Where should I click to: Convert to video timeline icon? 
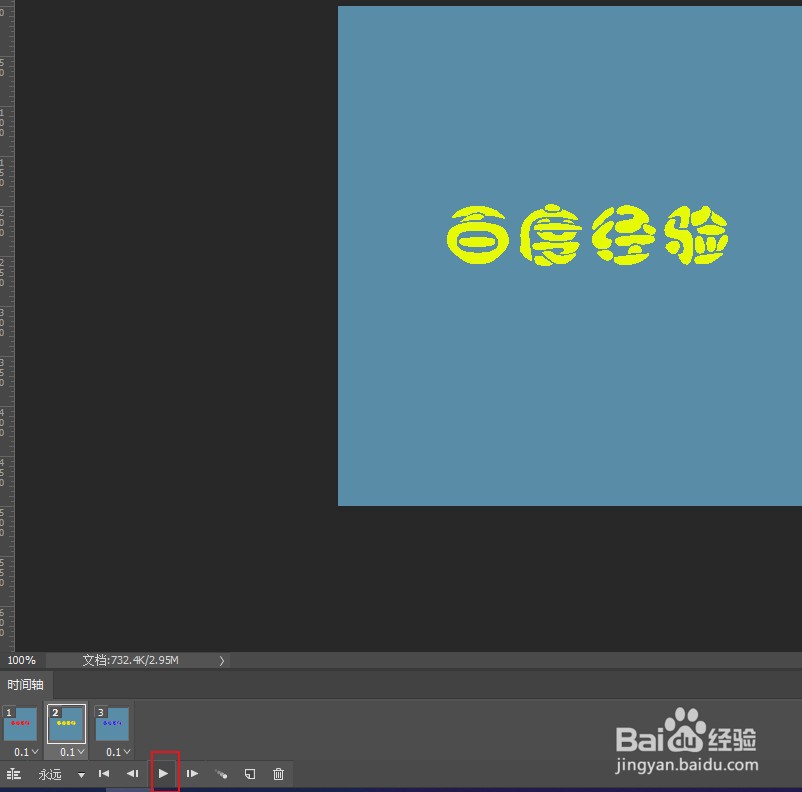pyautogui.click(x=14, y=774)
